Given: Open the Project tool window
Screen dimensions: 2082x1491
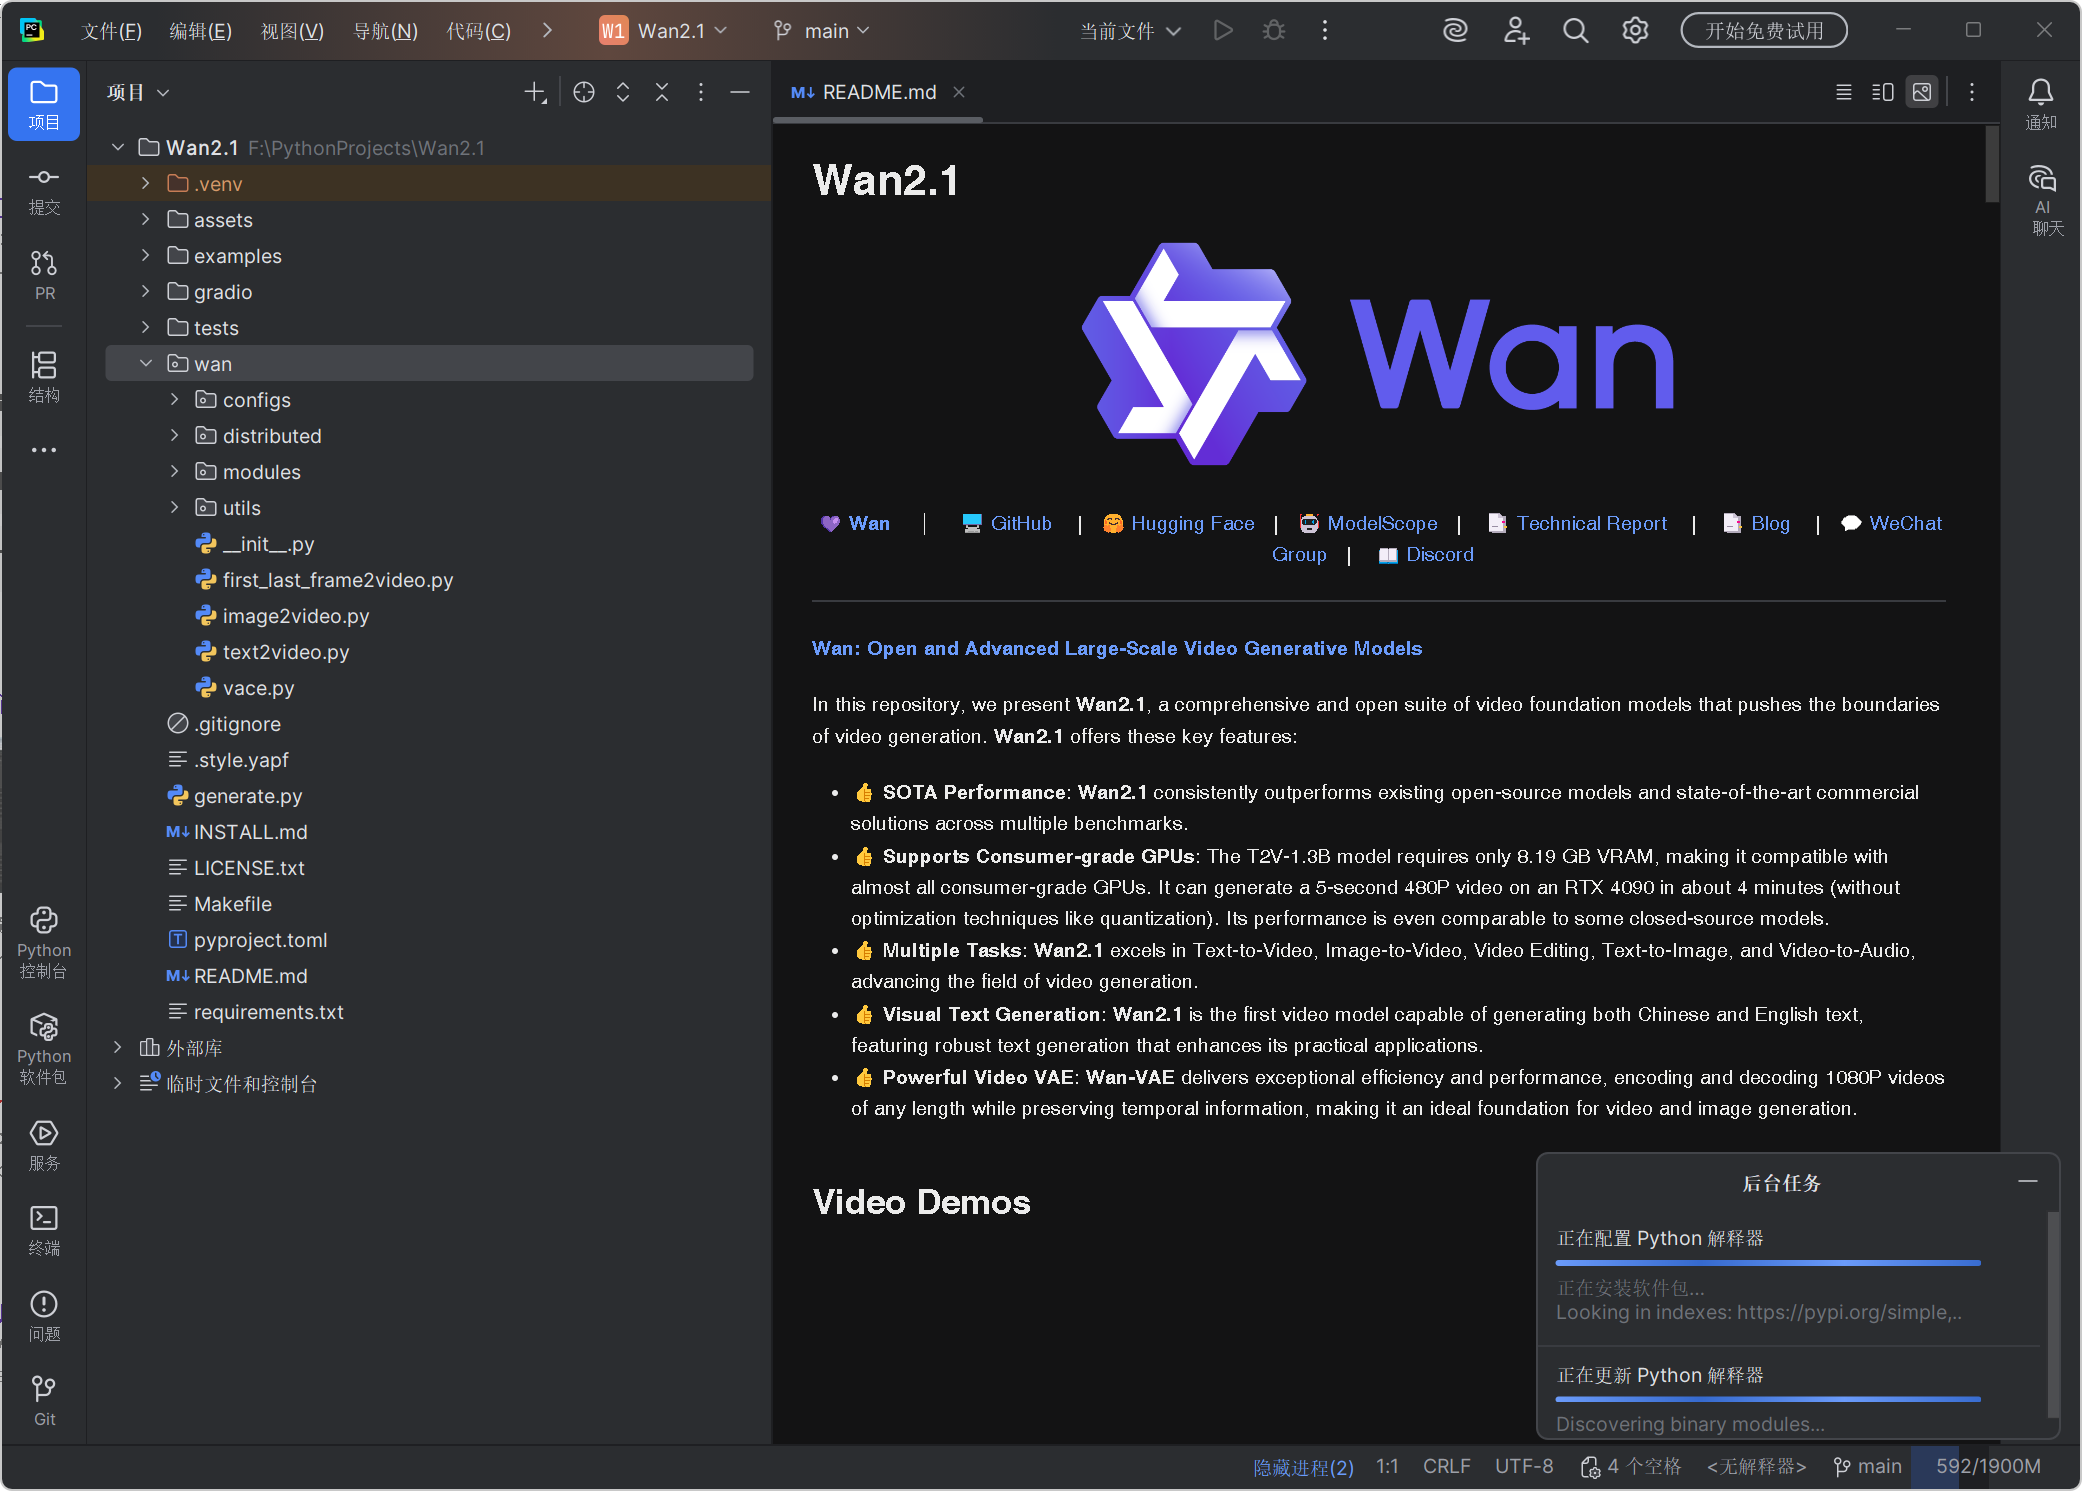Looking at the screenshot, I should 44,104.
